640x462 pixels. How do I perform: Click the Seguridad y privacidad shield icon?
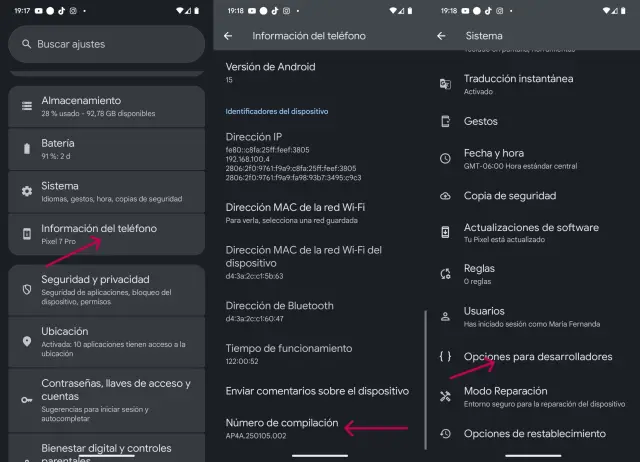pyautogui.click(x=27, y=289)
